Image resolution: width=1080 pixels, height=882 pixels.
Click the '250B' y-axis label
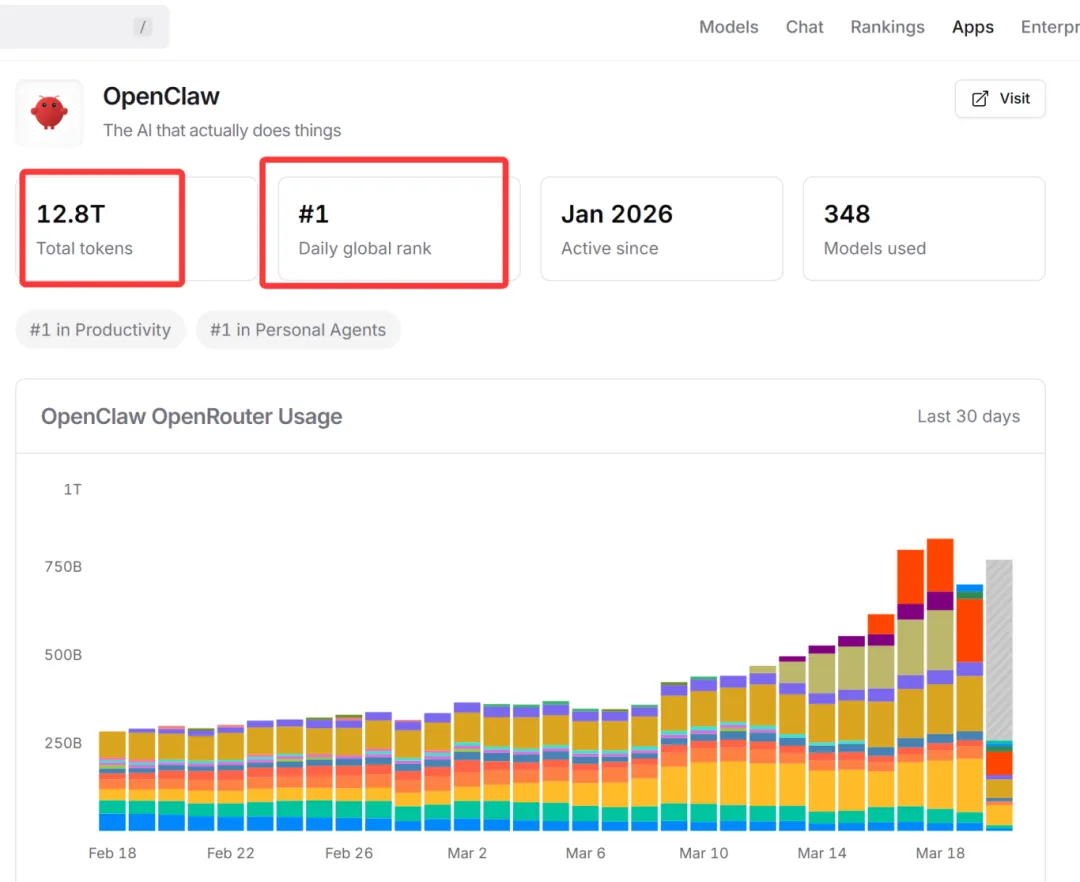click(x=63, y=743)
